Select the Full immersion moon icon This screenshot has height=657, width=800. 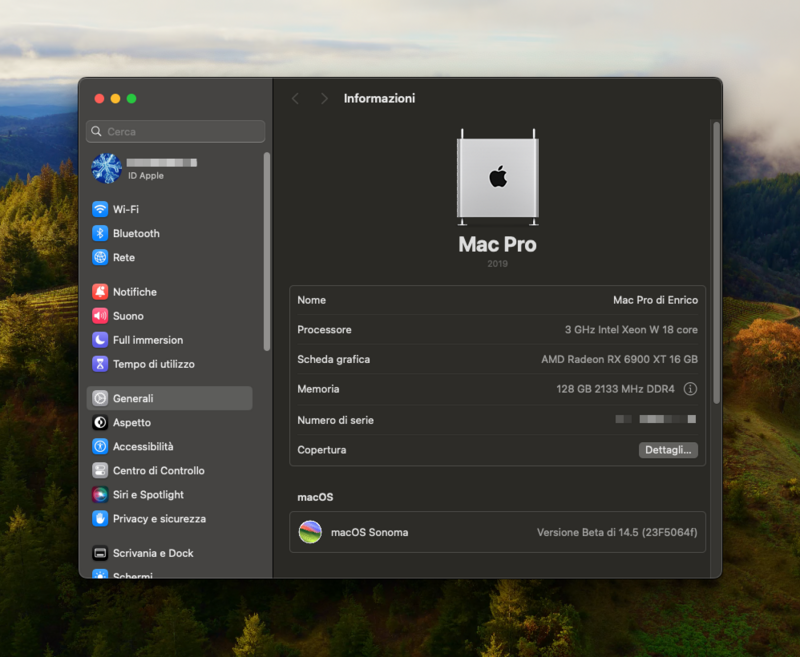[100, 340]
